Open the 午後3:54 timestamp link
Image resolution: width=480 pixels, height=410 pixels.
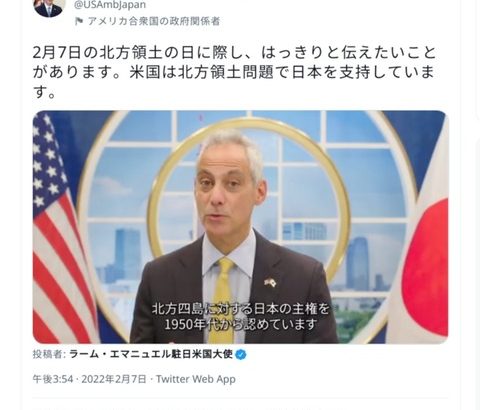pyautogui.click(x=53, y=379)
